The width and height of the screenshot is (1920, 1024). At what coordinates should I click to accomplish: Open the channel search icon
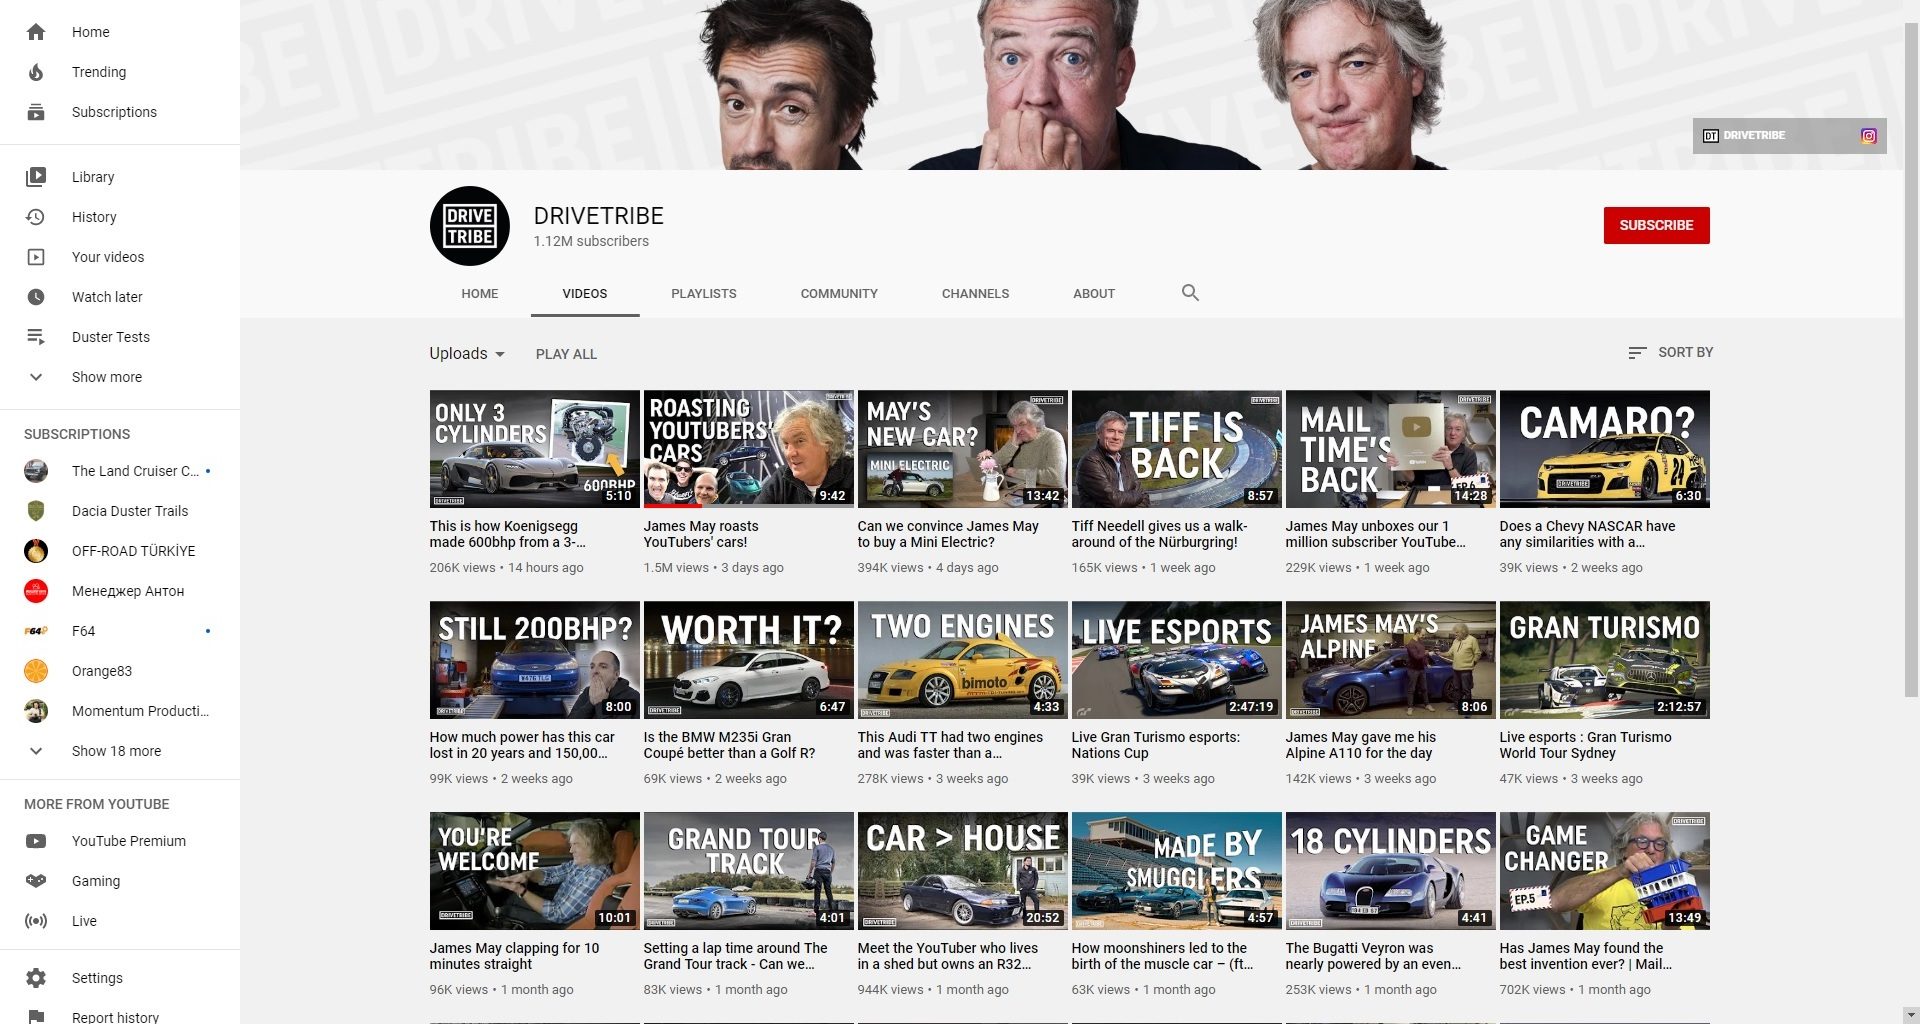pos(1190,293)
